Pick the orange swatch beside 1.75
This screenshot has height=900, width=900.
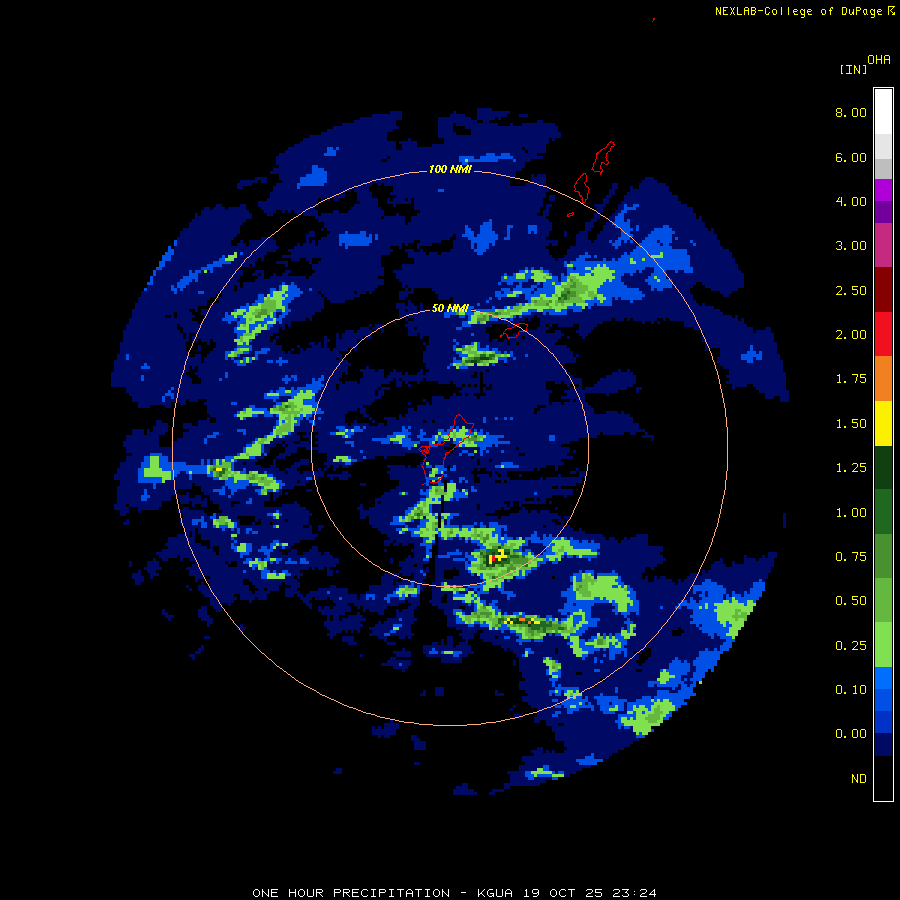(883, 379)
